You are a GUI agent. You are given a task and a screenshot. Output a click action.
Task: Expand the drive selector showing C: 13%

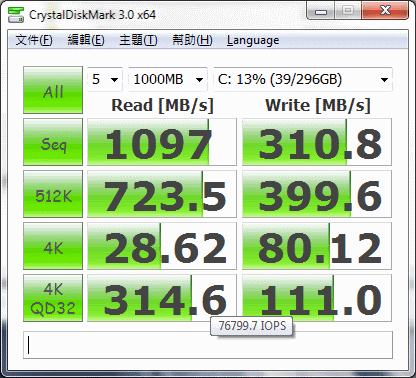point(303,79)
